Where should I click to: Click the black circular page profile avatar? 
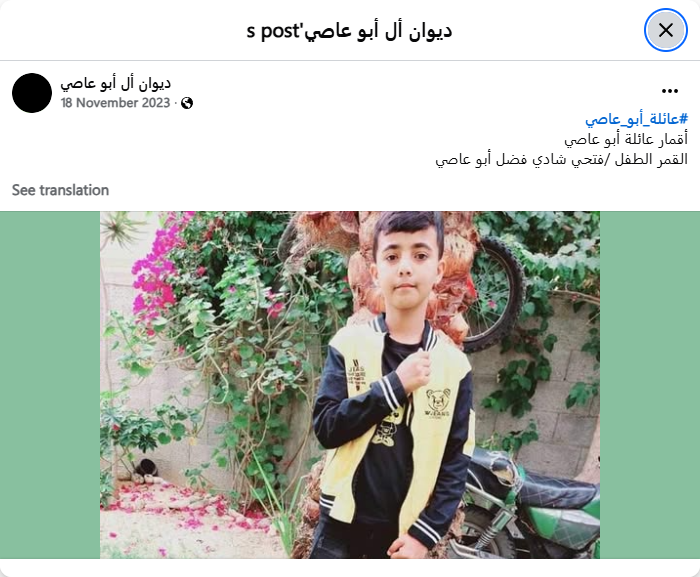point(32,93)
